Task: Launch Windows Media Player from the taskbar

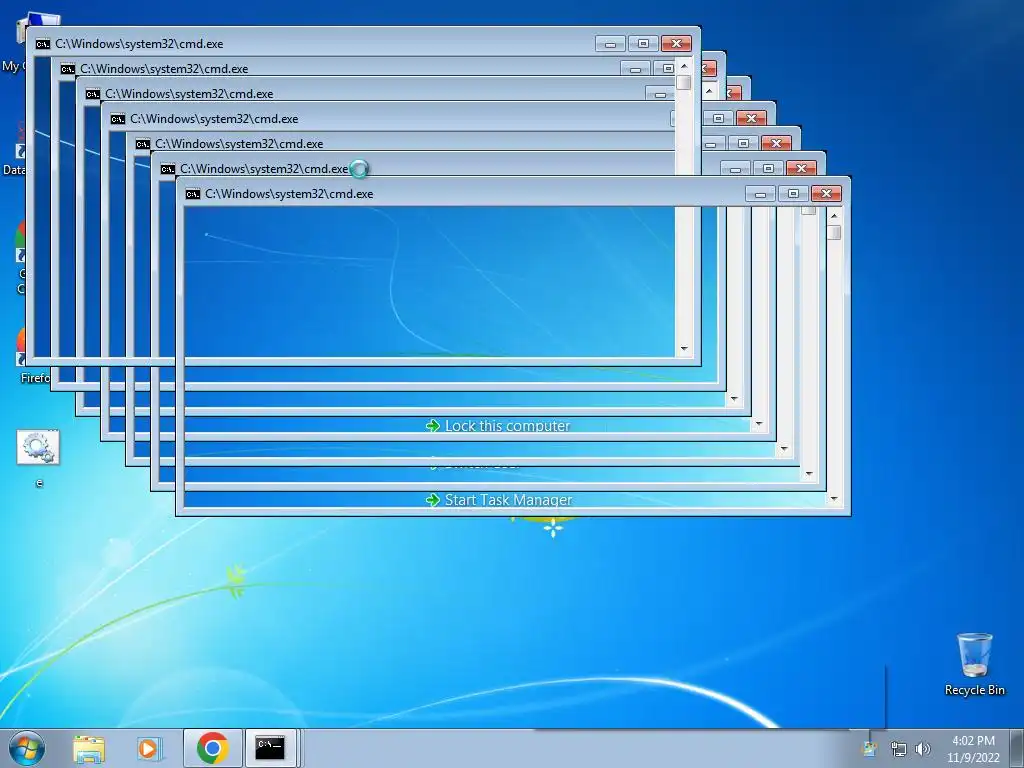Action: 148,748
